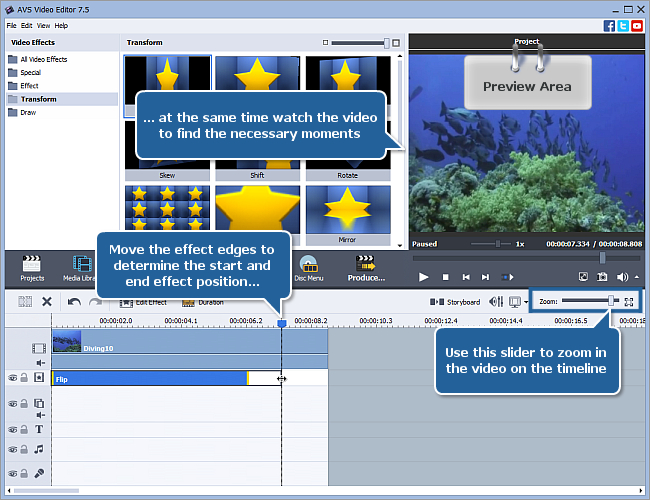Undo the last action

74,302
